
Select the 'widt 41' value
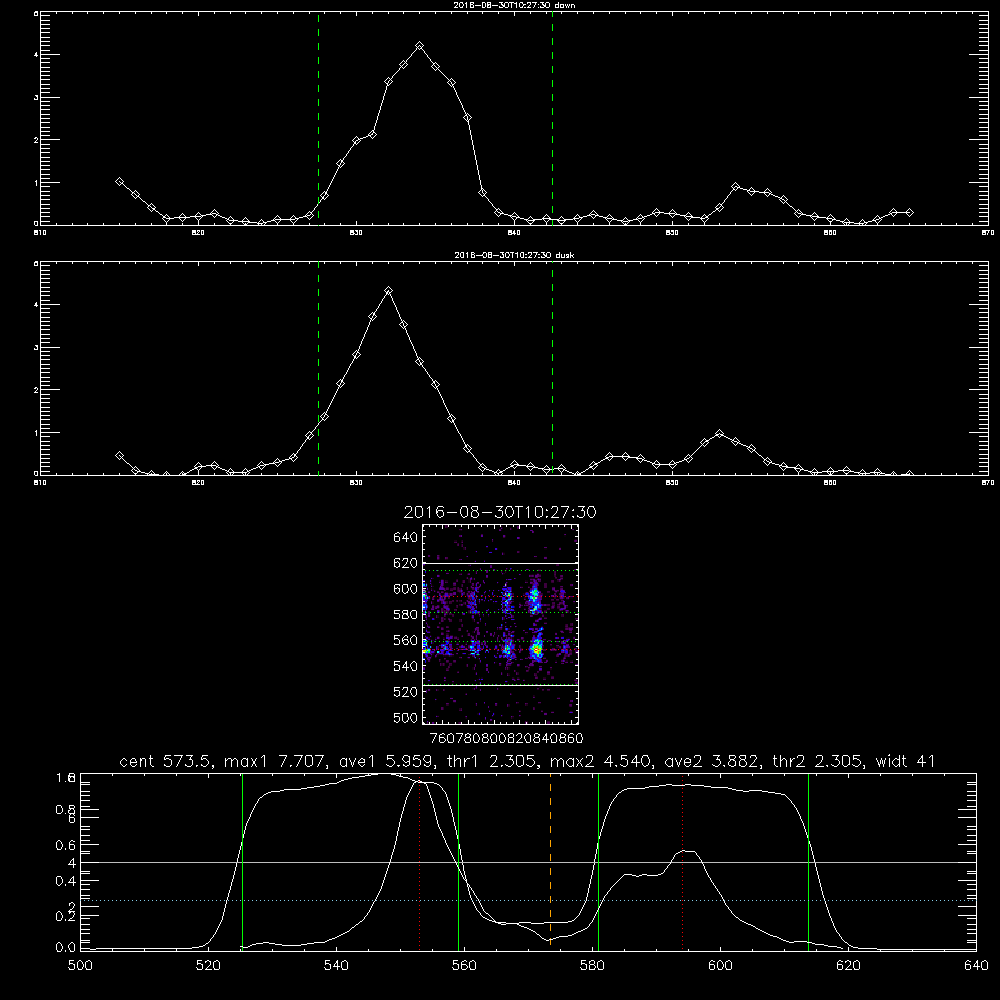[906, 761]
